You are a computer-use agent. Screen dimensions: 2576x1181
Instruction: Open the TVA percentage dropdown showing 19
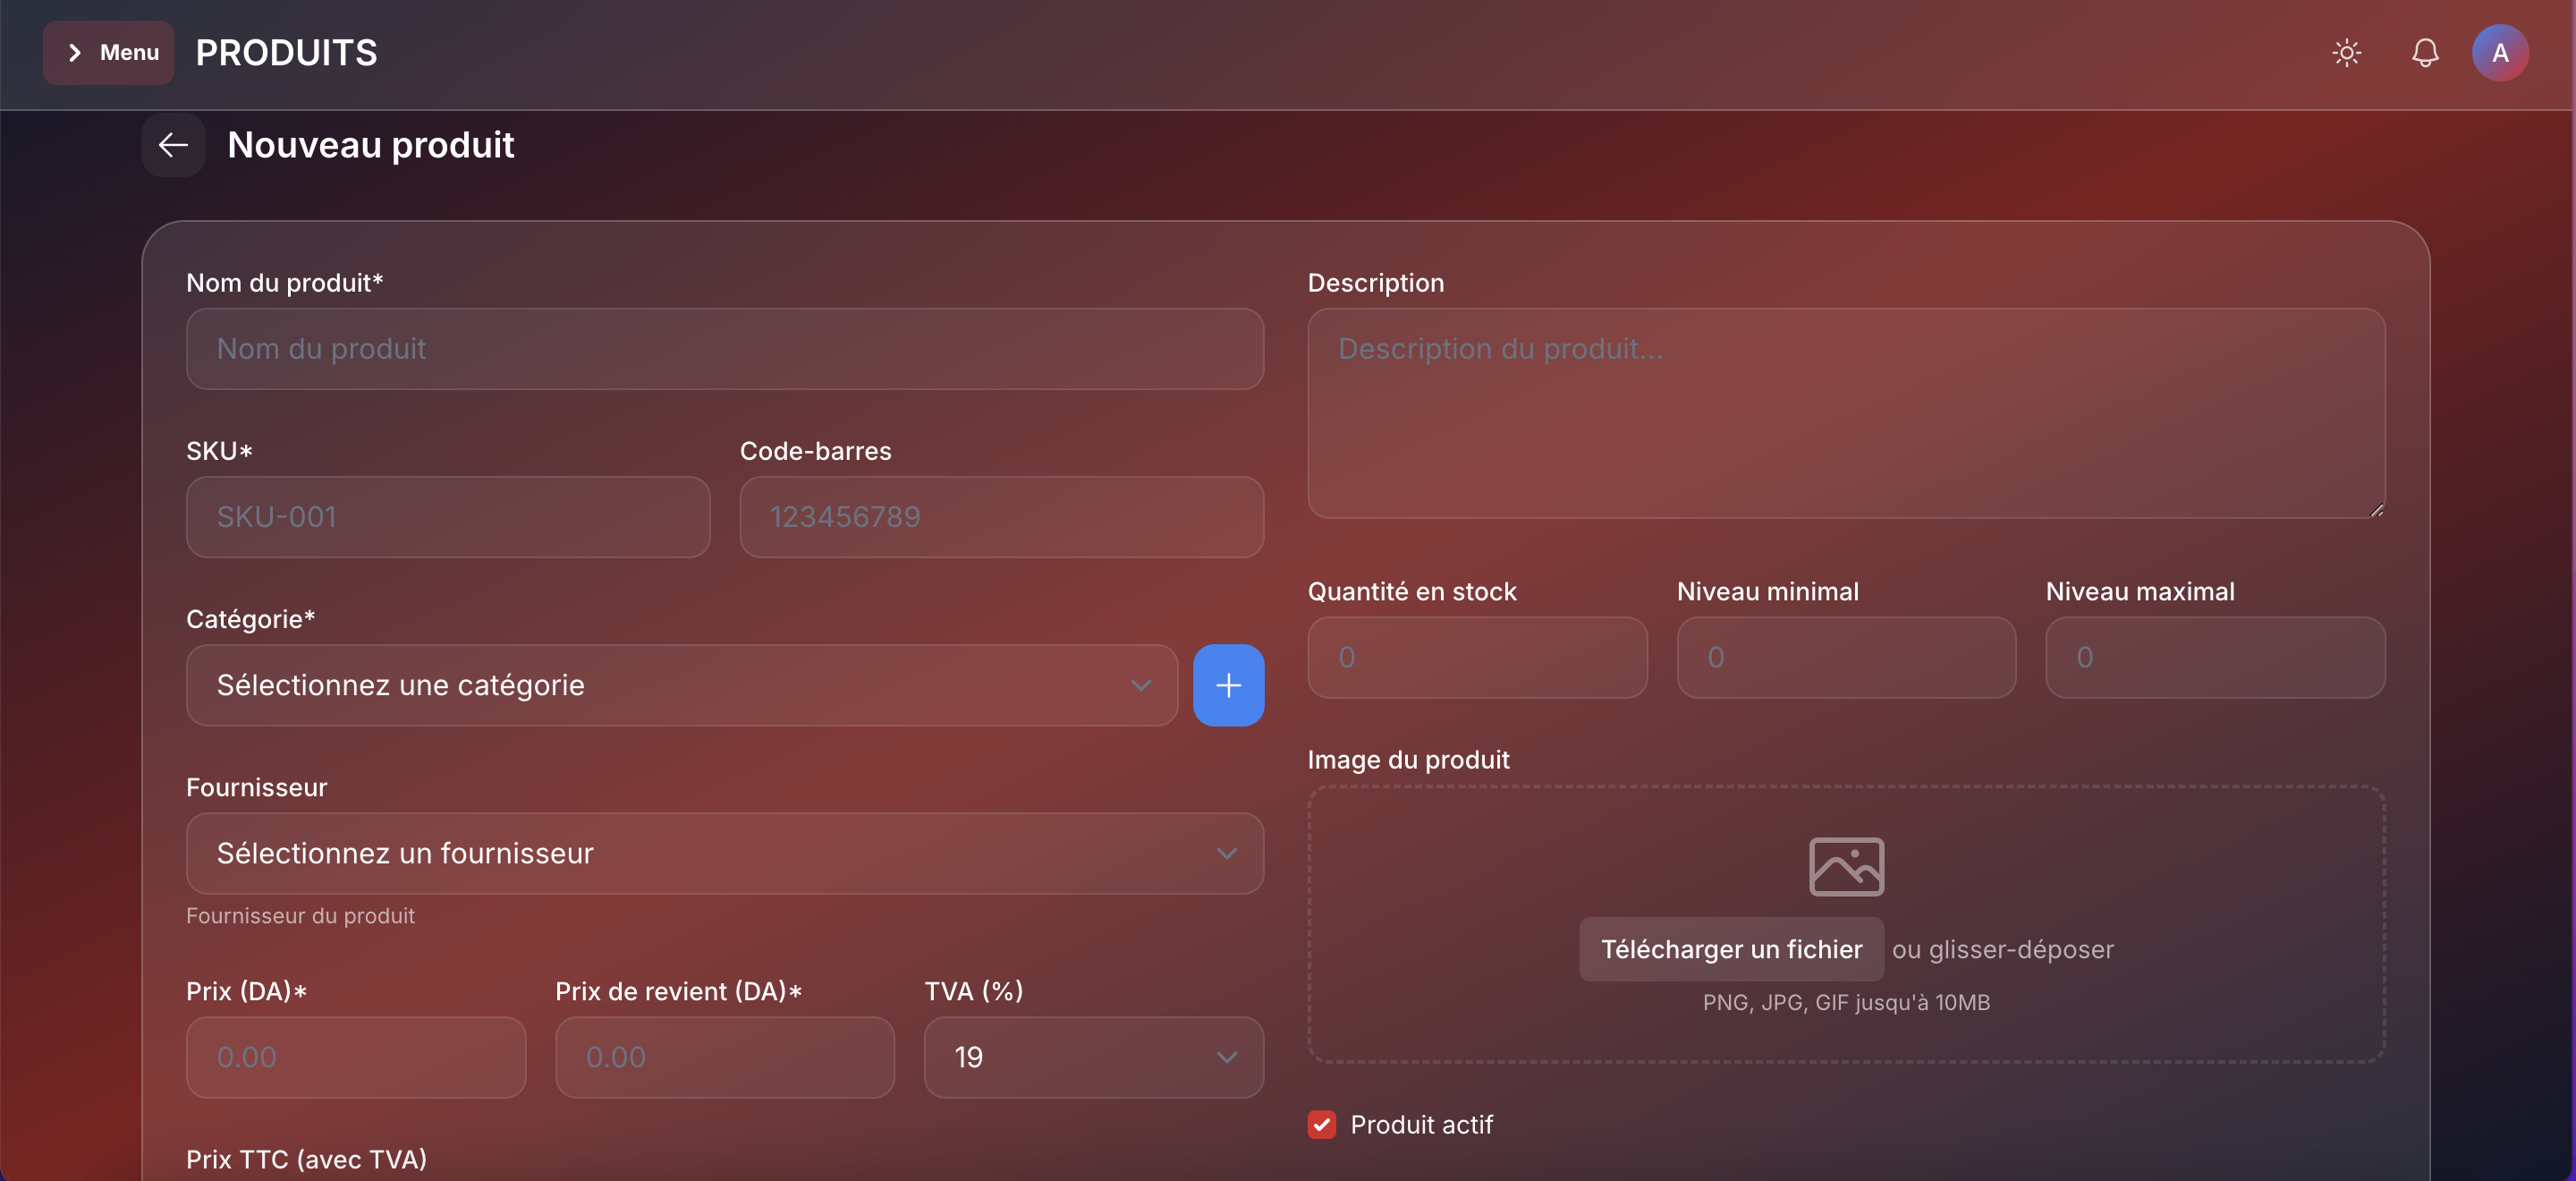1092,1057
